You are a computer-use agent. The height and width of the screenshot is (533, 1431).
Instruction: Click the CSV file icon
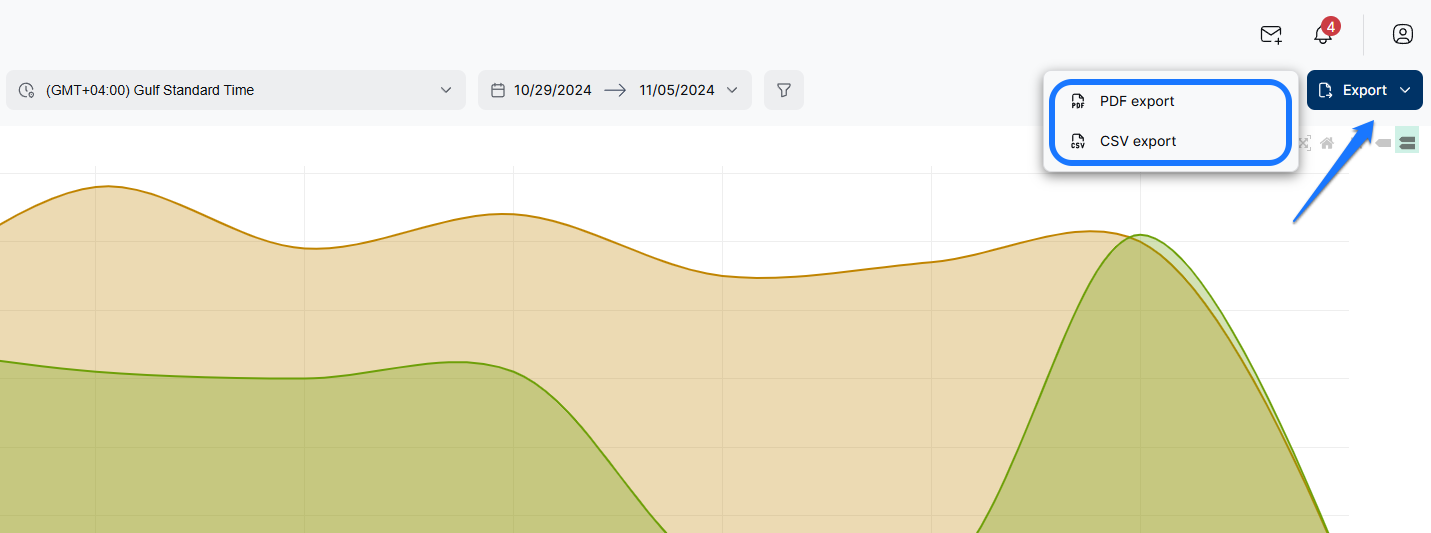click(x=1078, y=141)
